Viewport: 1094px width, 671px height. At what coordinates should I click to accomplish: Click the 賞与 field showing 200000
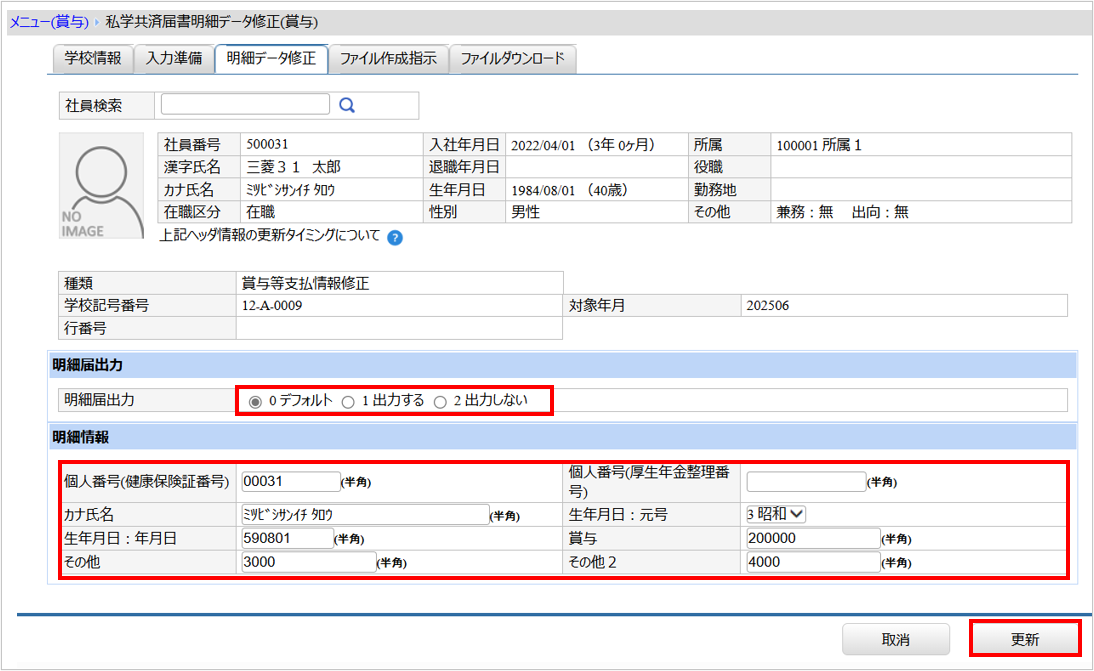(813, 538)
